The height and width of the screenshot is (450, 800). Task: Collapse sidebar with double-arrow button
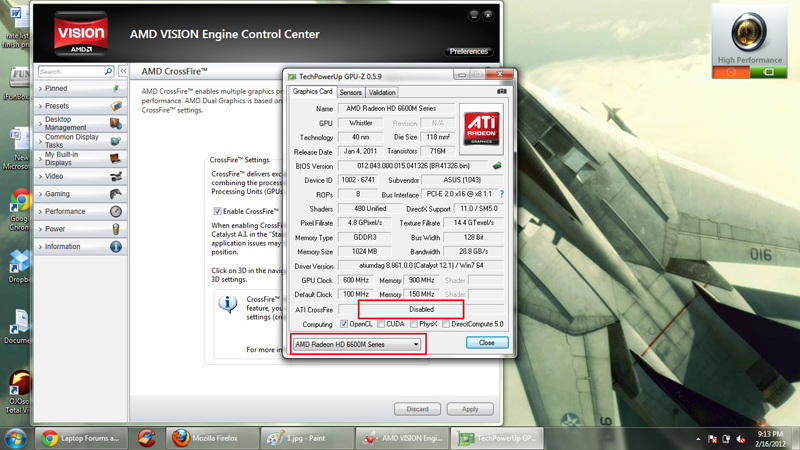tap(123, 71)
